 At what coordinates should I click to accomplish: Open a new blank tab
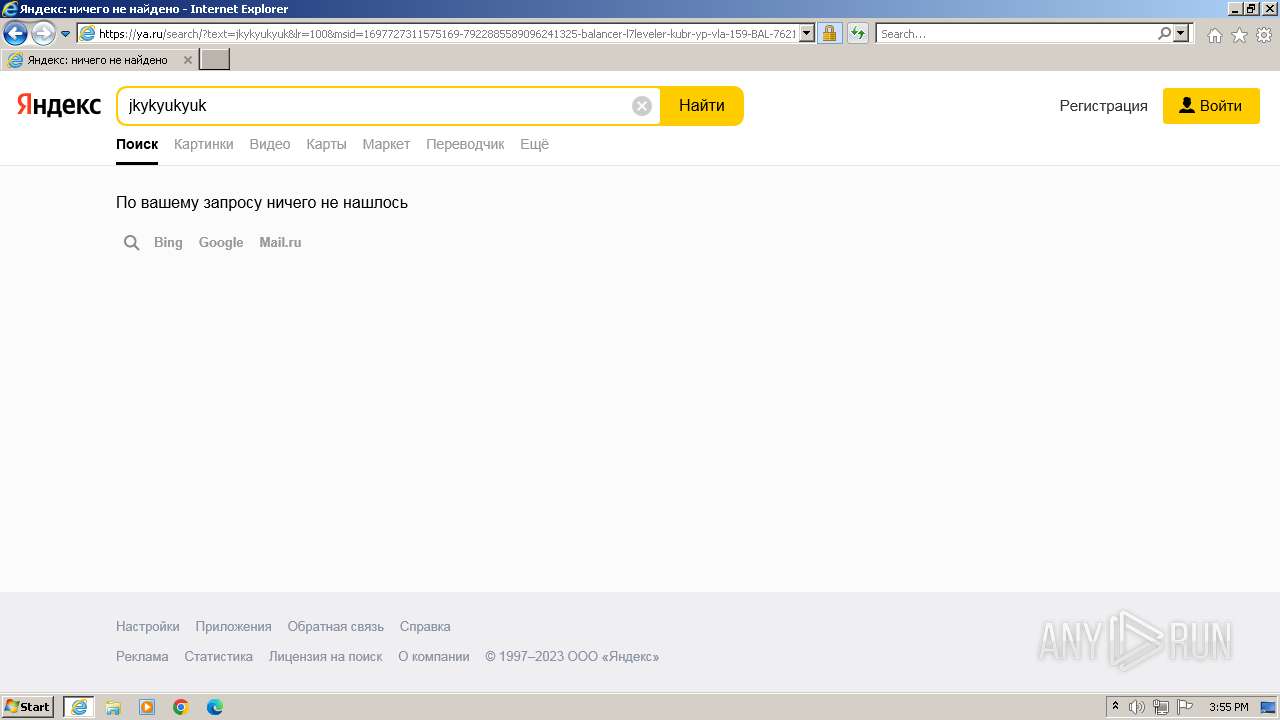coord(215,60)
